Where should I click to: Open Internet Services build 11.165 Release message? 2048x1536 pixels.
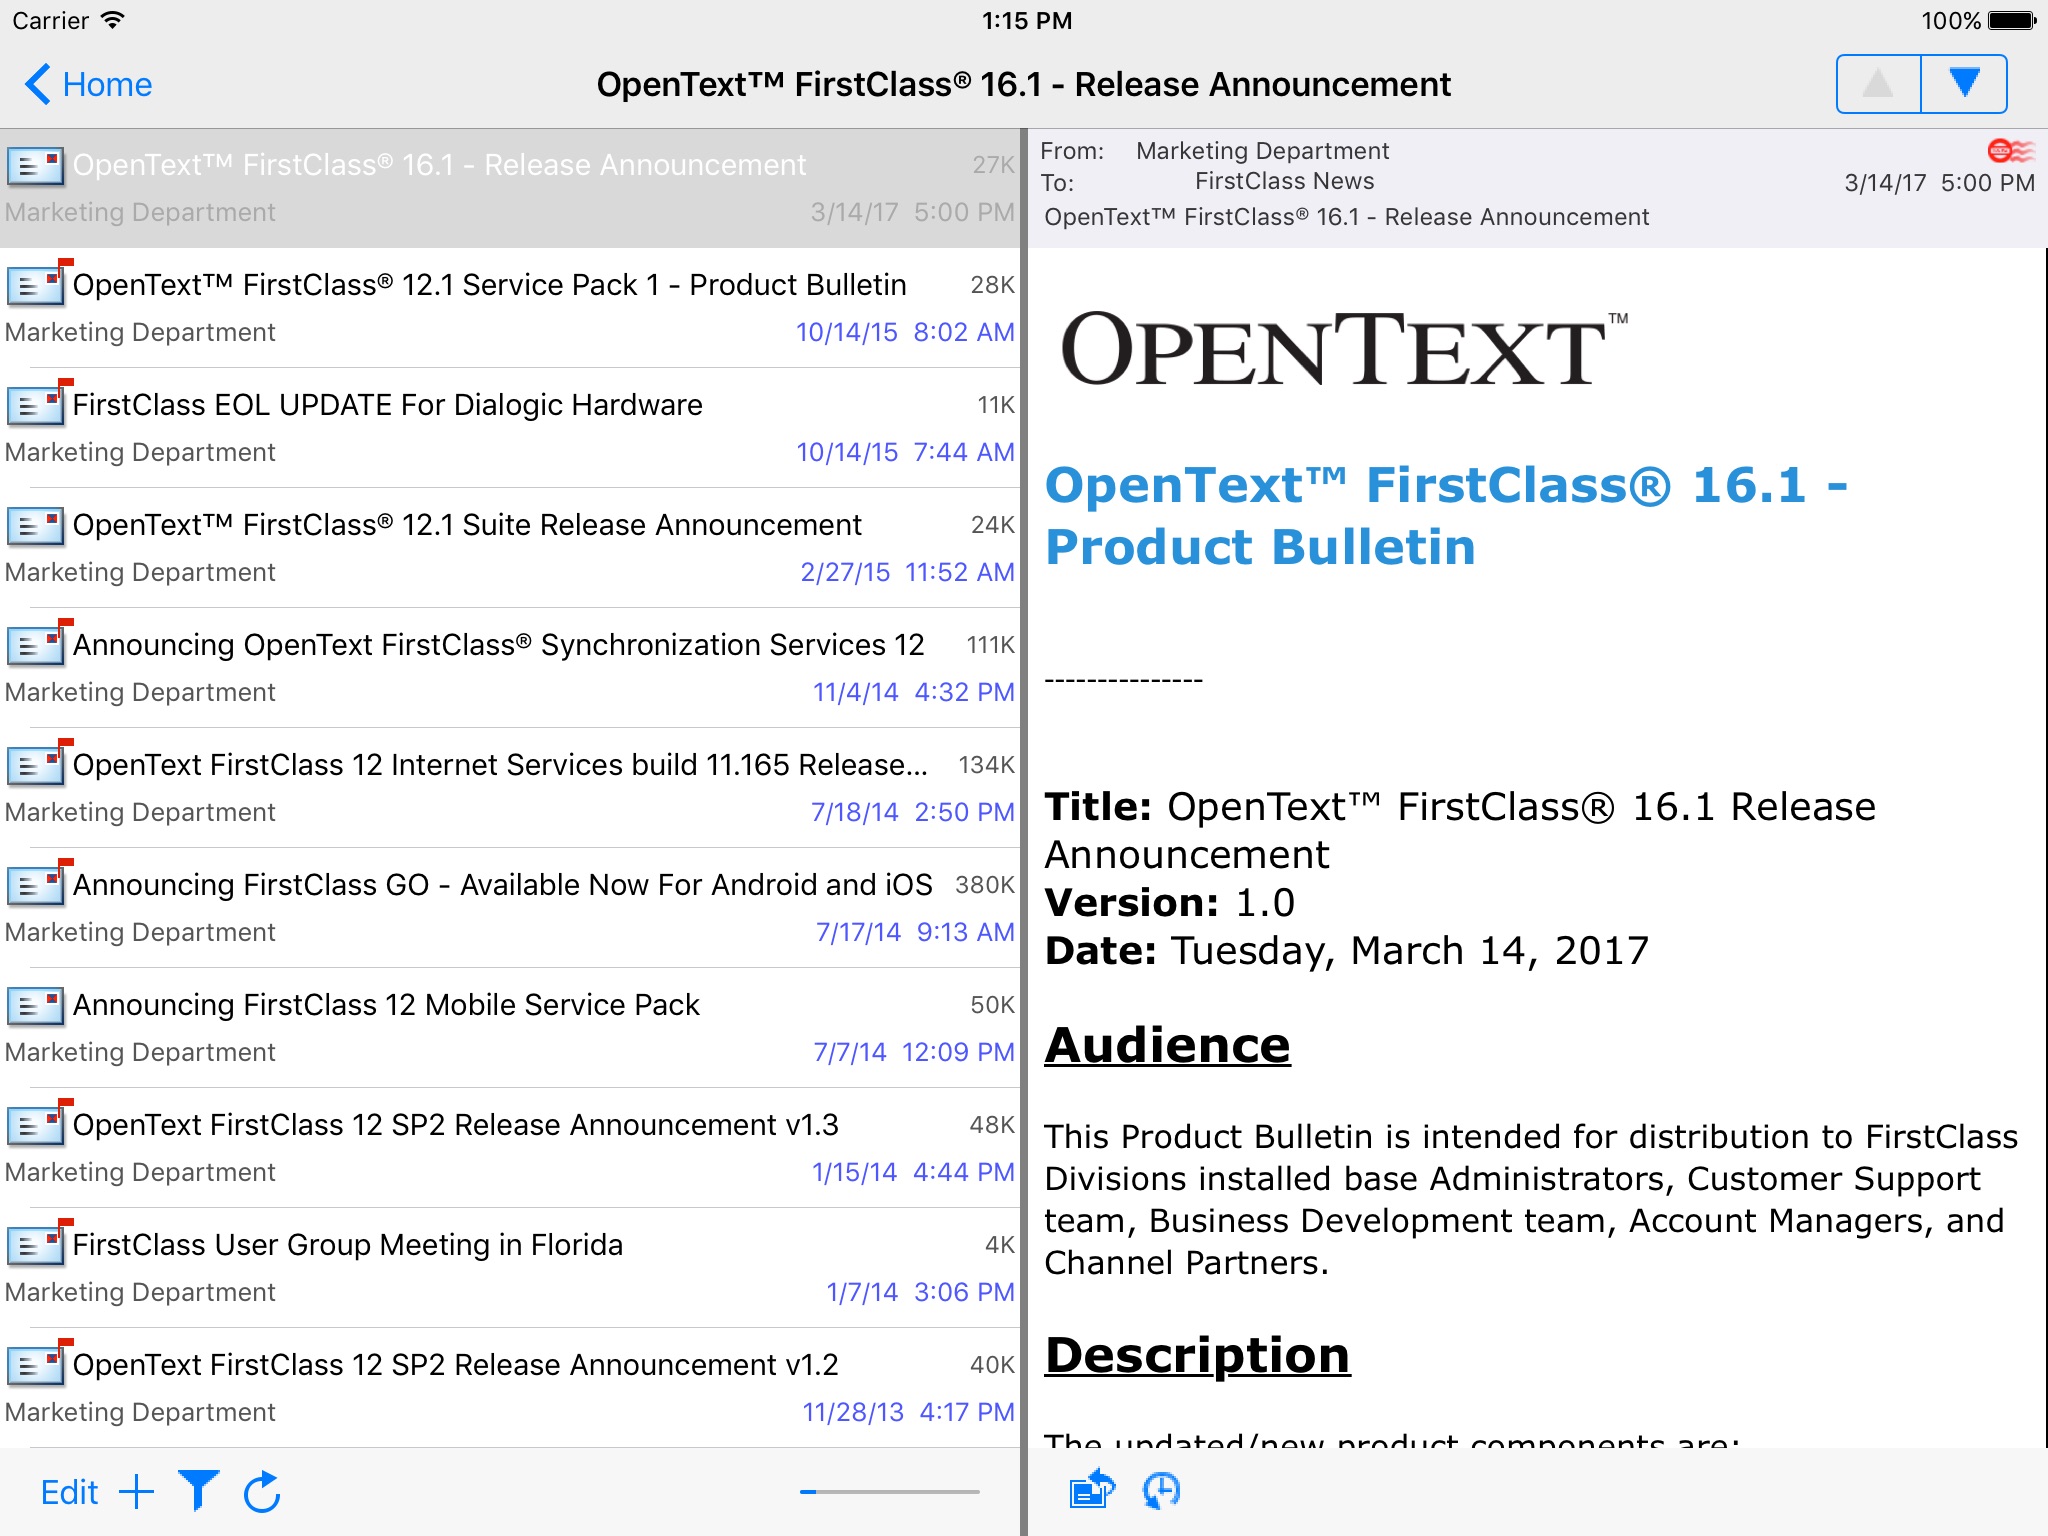pyautogui.click(x=500, y=765)
